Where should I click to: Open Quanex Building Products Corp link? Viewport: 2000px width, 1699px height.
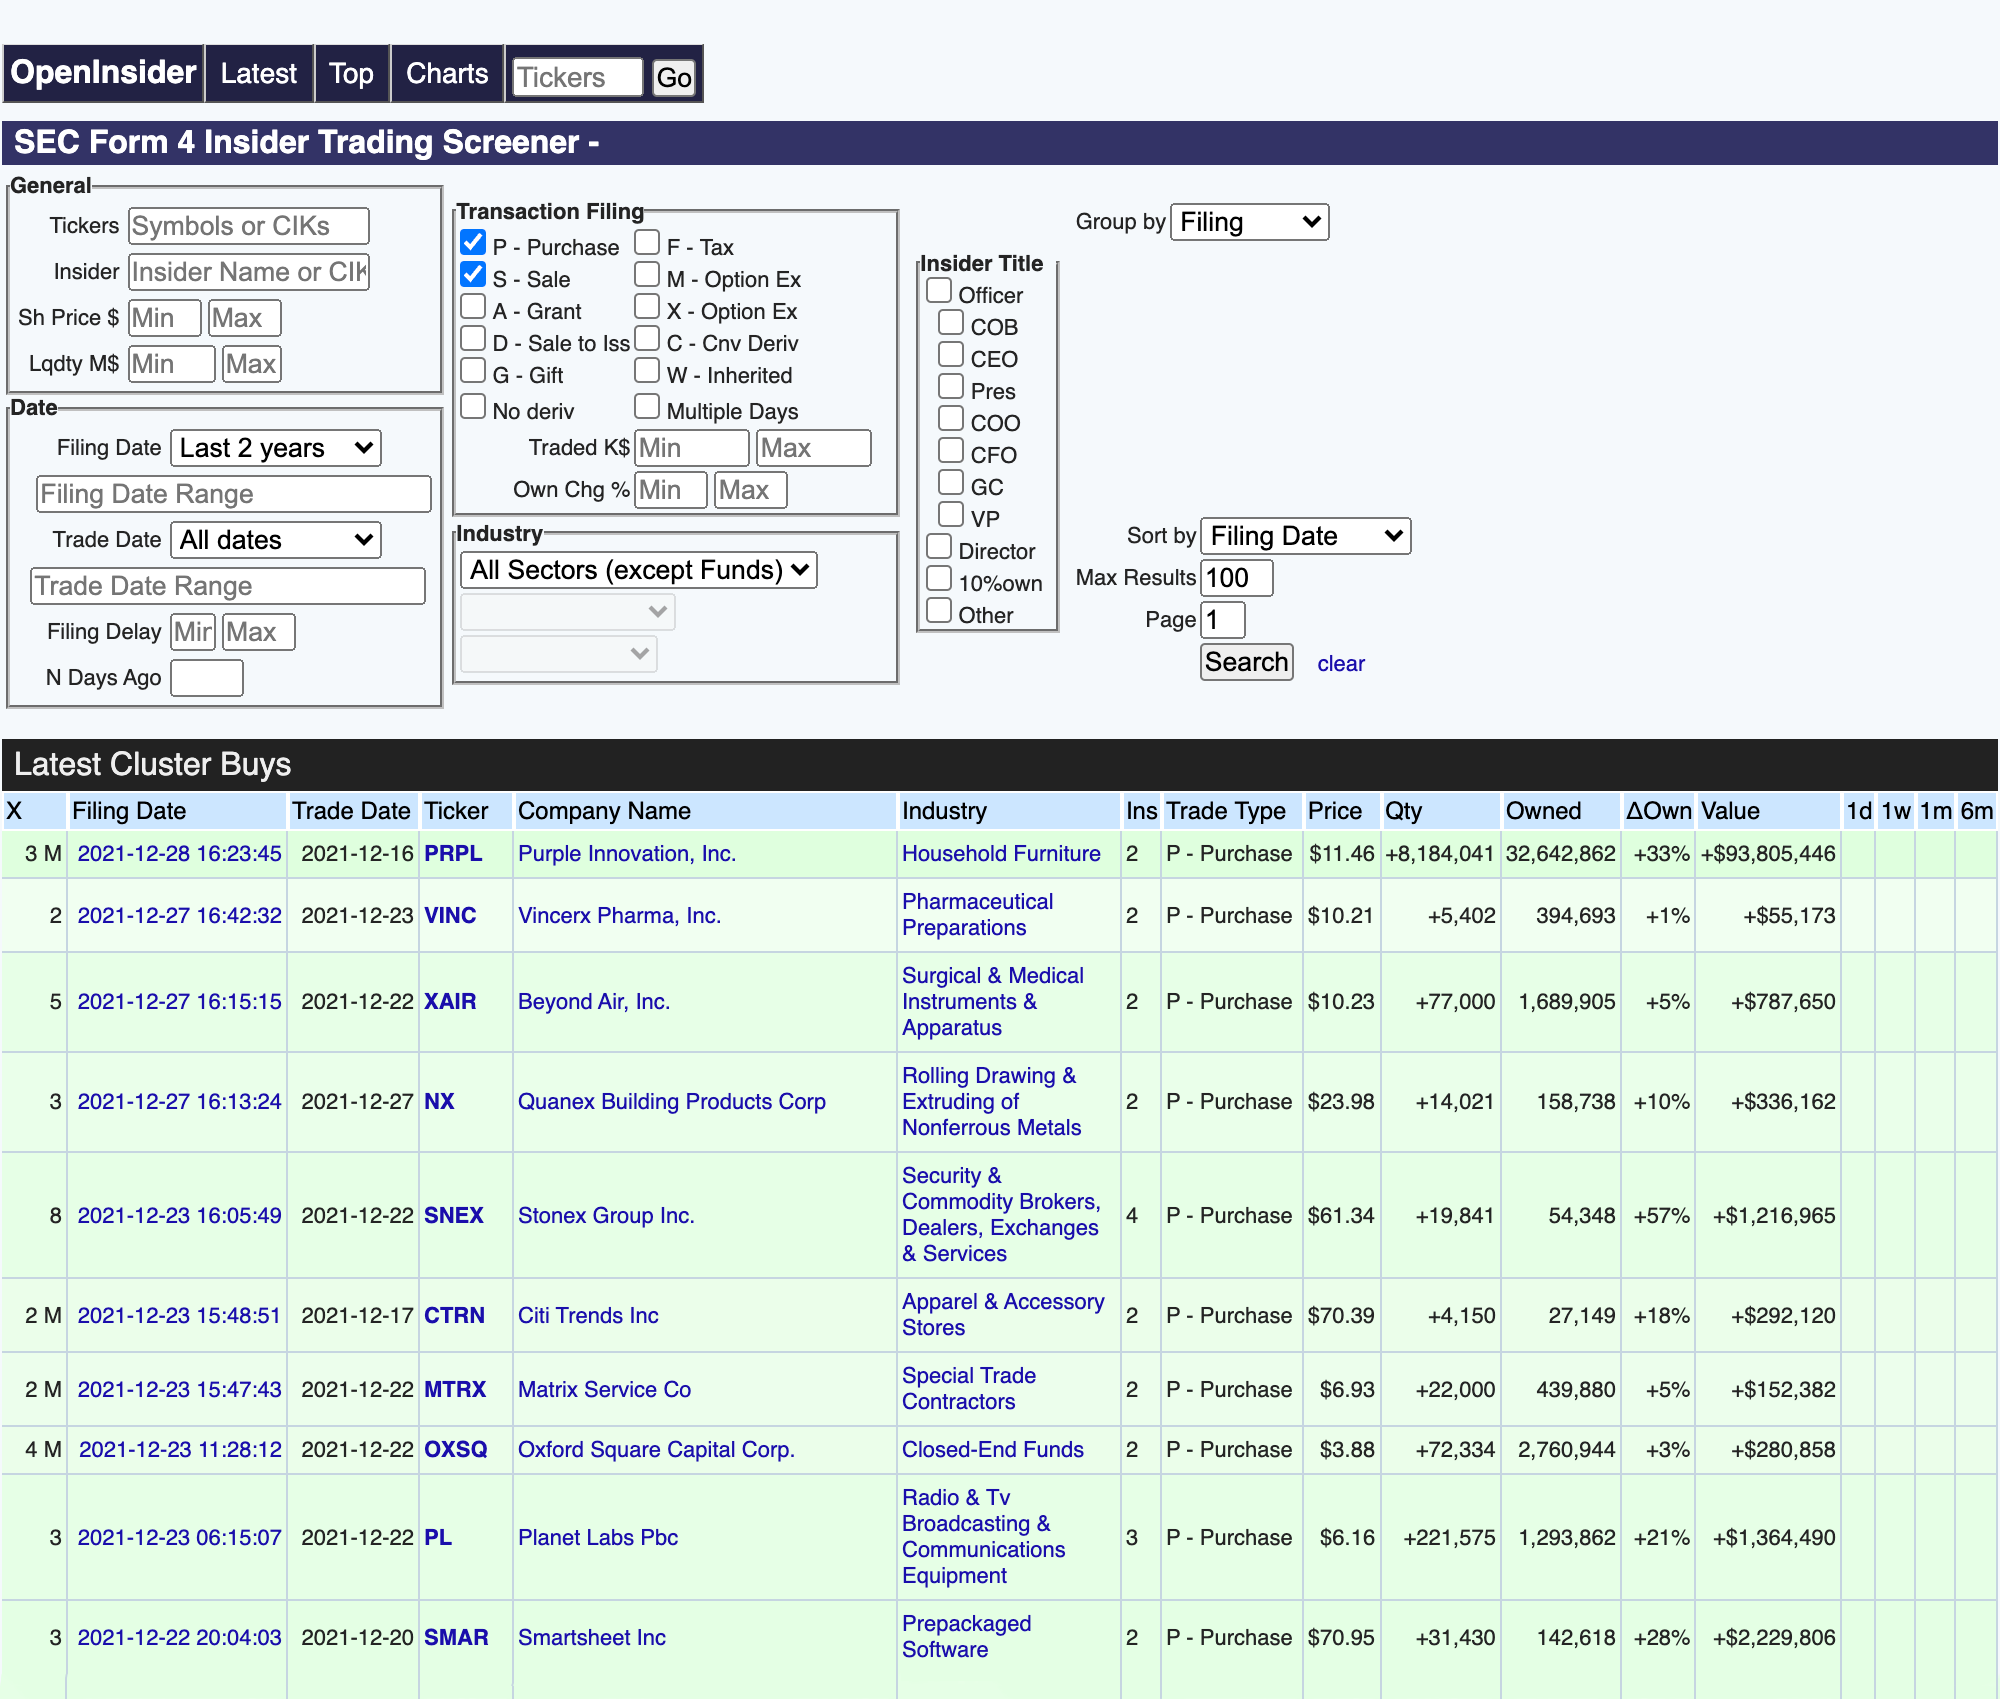(672, 1102)
